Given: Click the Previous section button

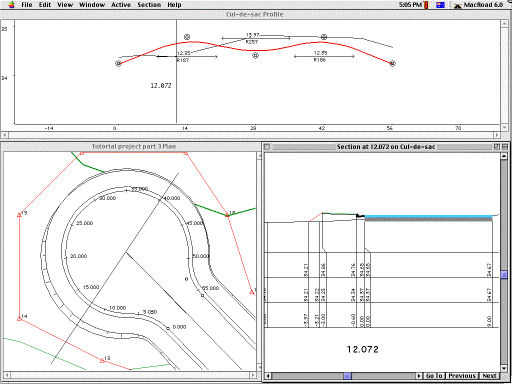Looking at the screenshot, I should click(x=462, y=376).
